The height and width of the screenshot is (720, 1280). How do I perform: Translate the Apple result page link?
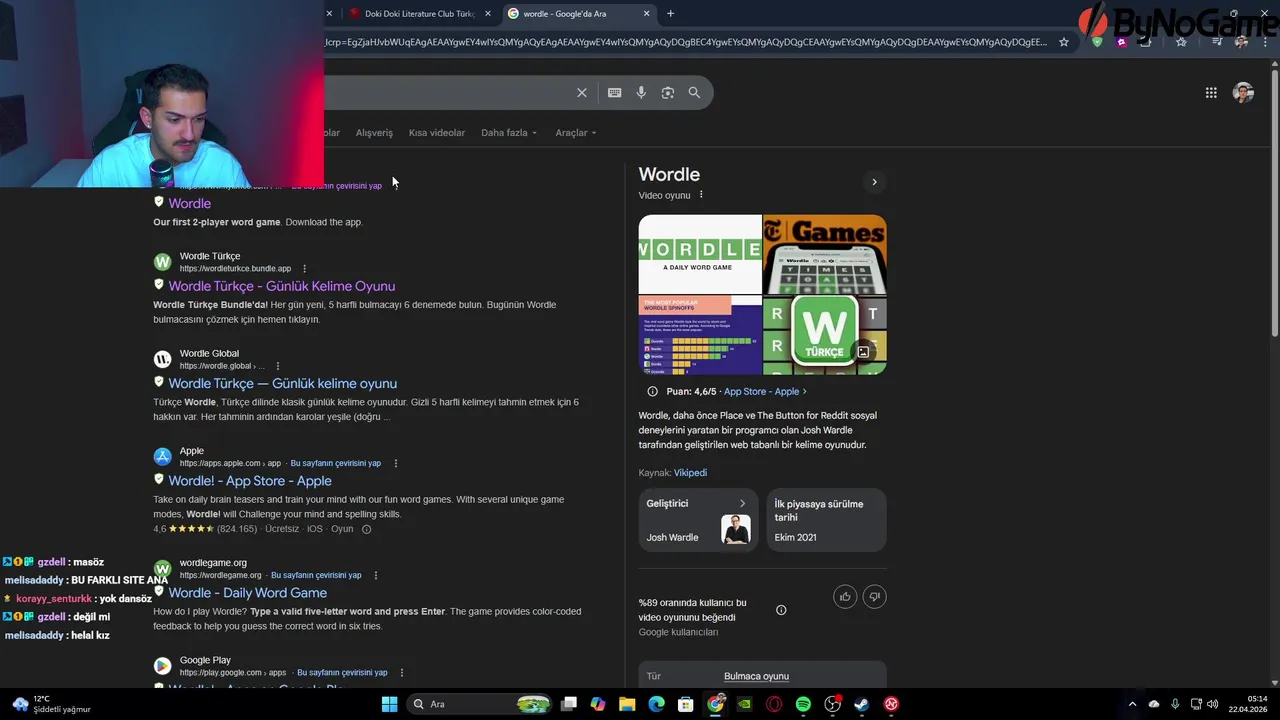[x=336, y=463]
